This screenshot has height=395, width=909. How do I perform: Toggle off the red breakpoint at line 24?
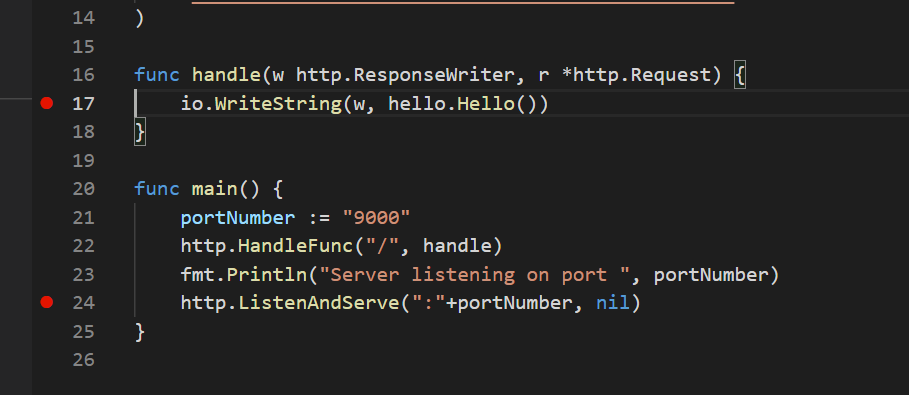47,302
